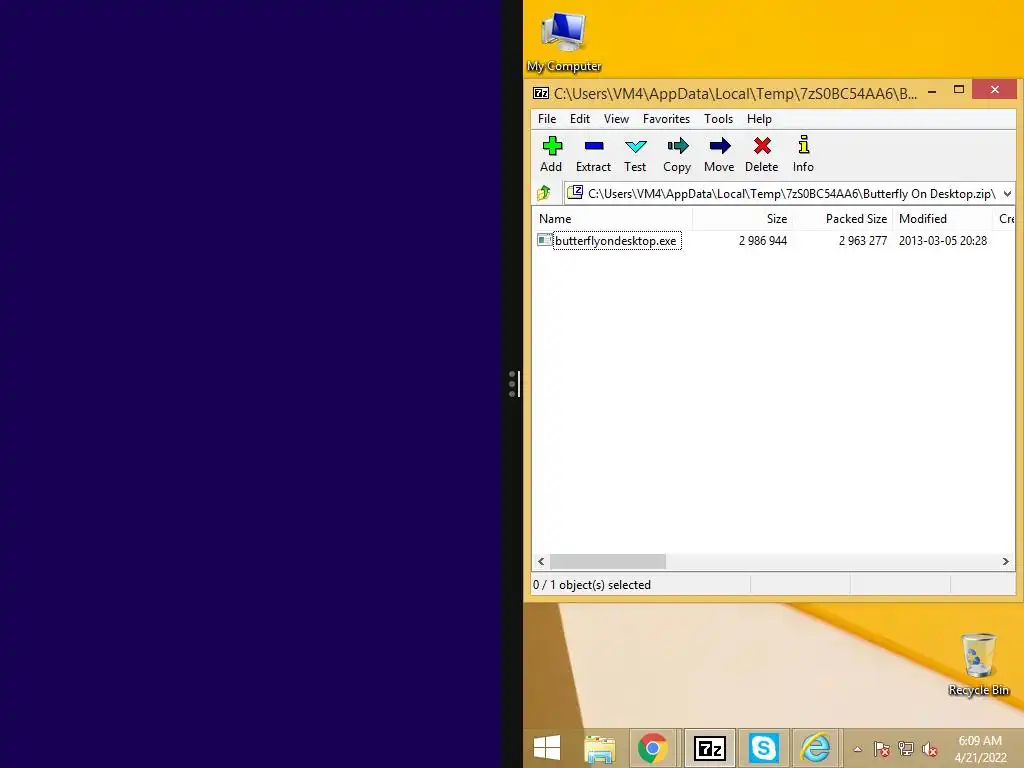Open the View menu

click(616, 119)
